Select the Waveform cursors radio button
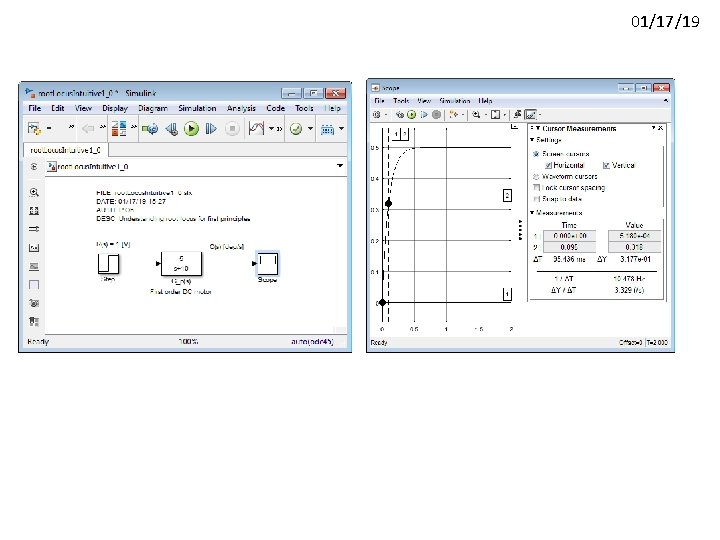Screen dimensions: 720x540 coord(535,177)
